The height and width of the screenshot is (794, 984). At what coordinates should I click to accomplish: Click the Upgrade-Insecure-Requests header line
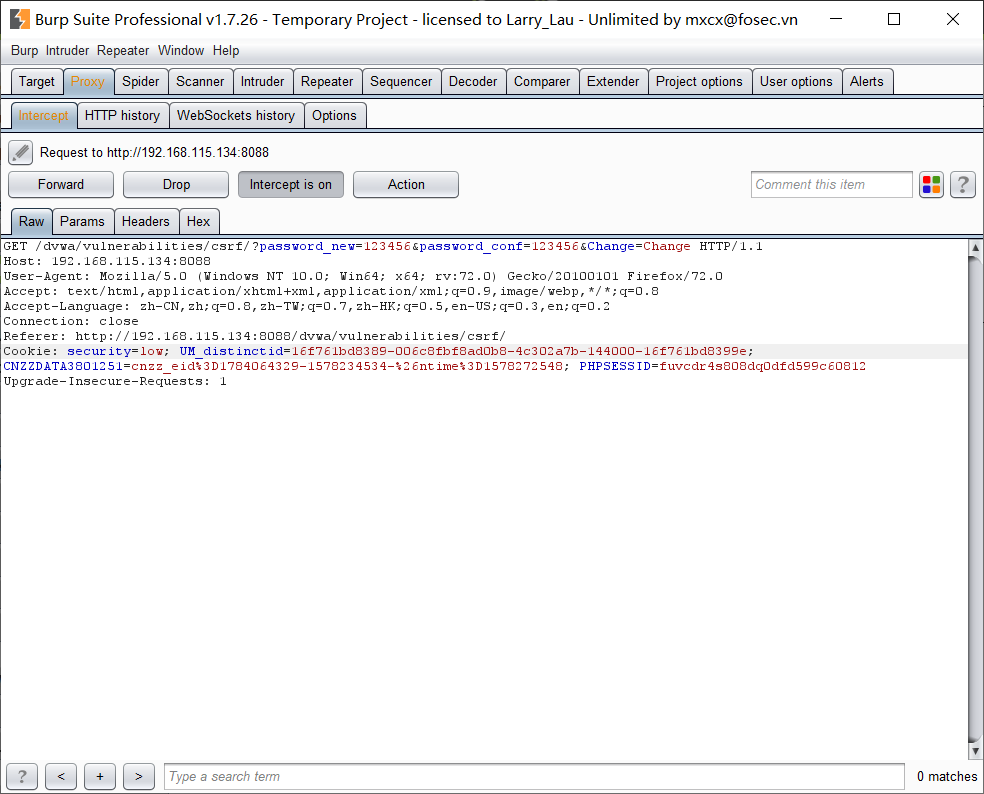click(x=115, y=381)
